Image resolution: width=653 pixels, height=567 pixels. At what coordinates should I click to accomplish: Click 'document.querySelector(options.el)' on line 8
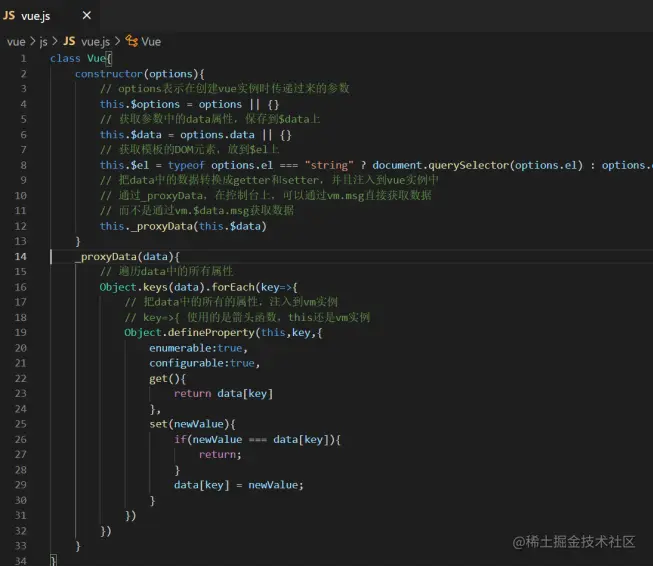coord(477,165)
